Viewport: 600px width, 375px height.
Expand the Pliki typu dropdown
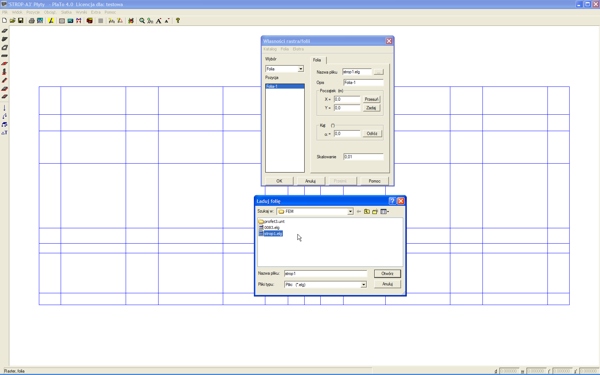click(x=364, y=285)
